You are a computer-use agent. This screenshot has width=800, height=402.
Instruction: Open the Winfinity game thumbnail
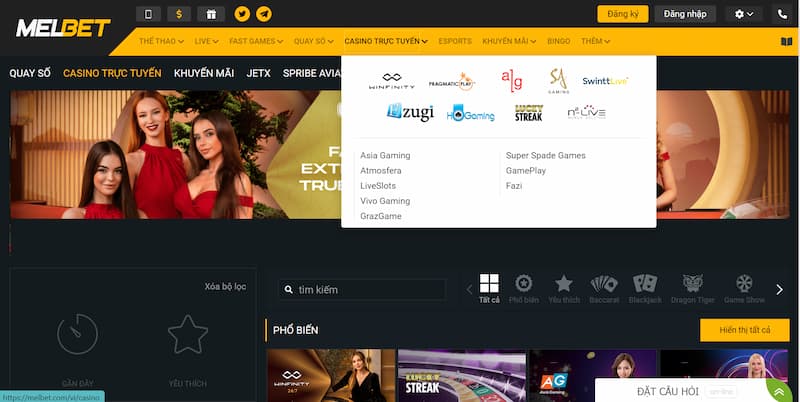coord(331,375)
